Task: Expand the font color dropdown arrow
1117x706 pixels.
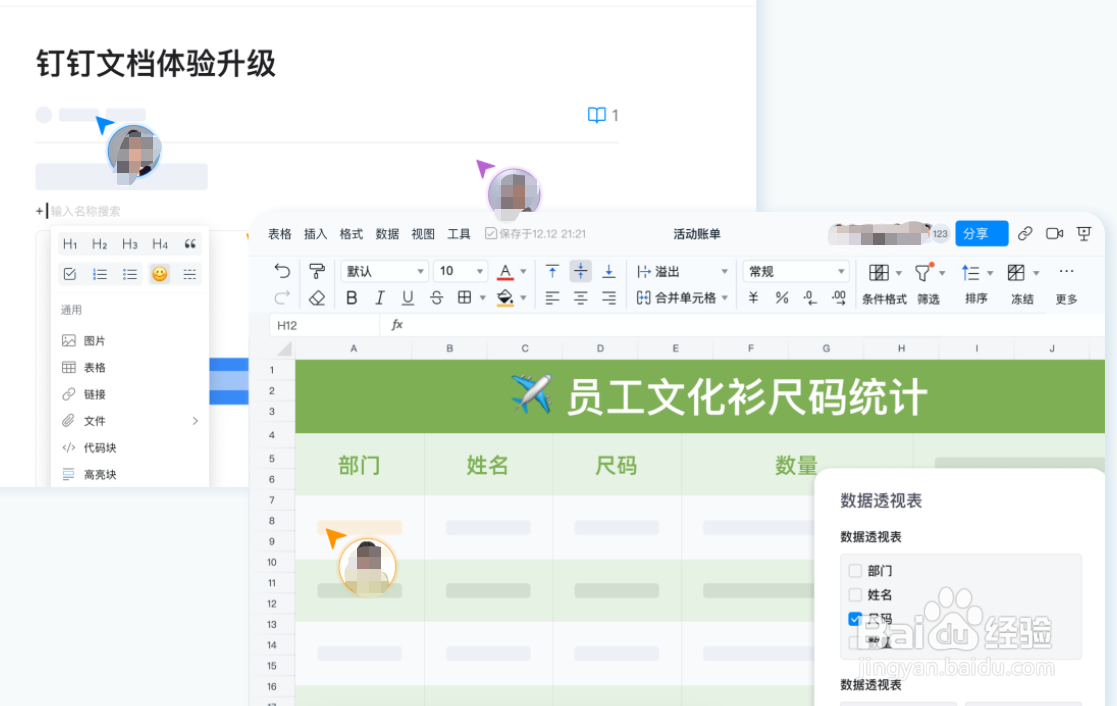Action: coord(524,271)
